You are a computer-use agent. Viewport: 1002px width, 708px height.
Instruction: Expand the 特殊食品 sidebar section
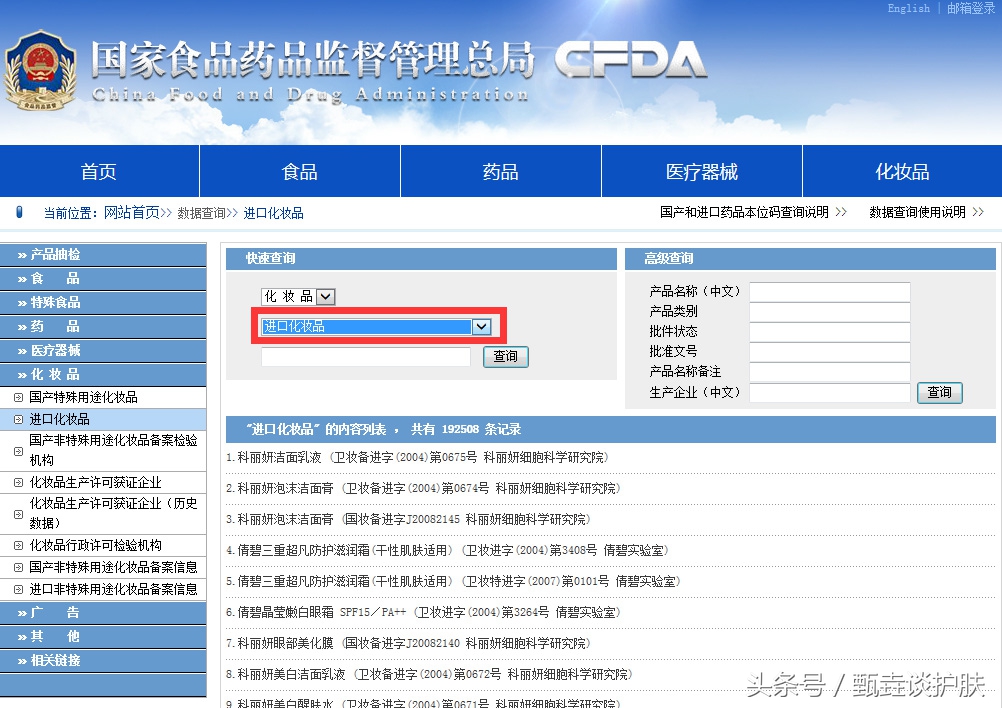point(103,302)
